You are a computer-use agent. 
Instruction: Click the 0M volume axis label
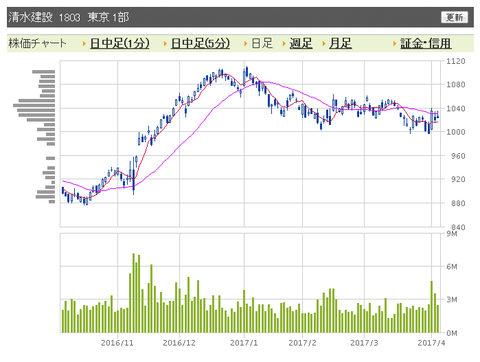pos(452,333)
